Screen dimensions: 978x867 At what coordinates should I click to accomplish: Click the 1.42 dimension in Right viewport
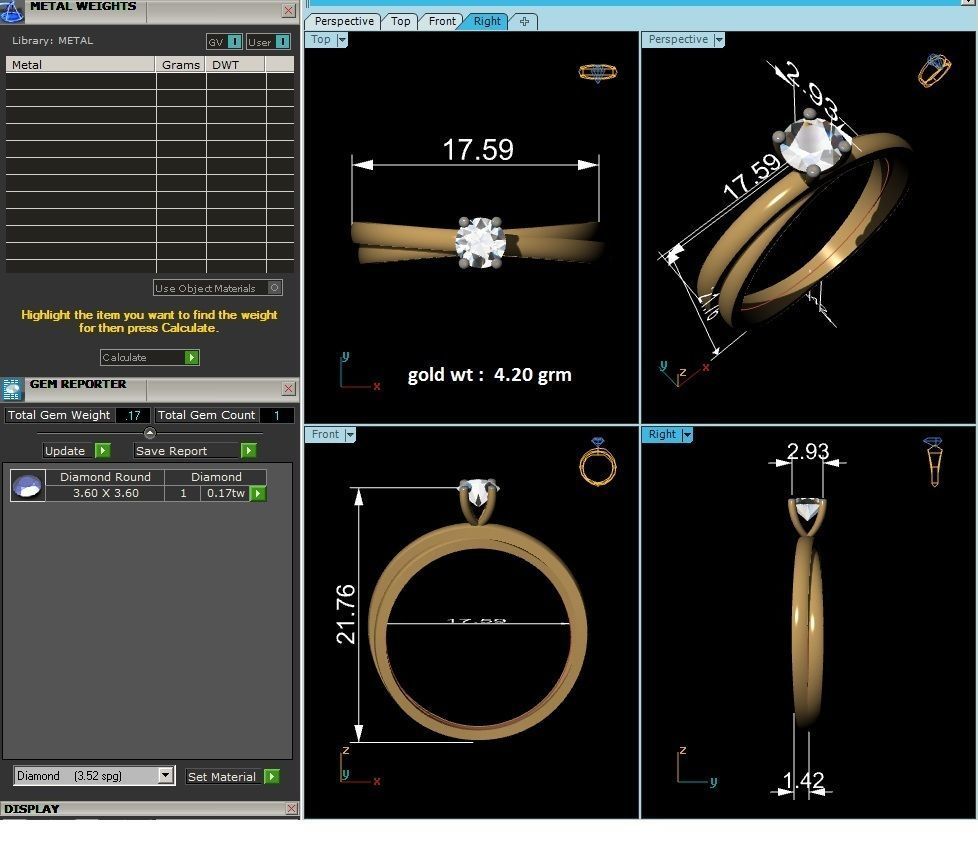click(803, 780)
